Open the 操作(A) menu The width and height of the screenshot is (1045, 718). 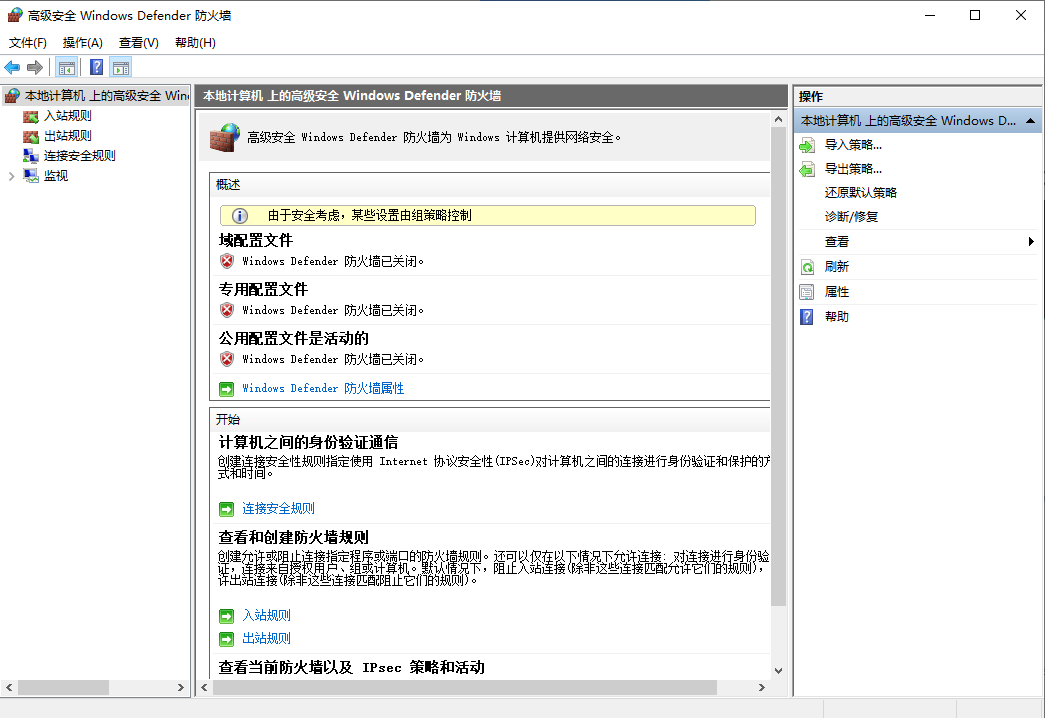point(83,43)
